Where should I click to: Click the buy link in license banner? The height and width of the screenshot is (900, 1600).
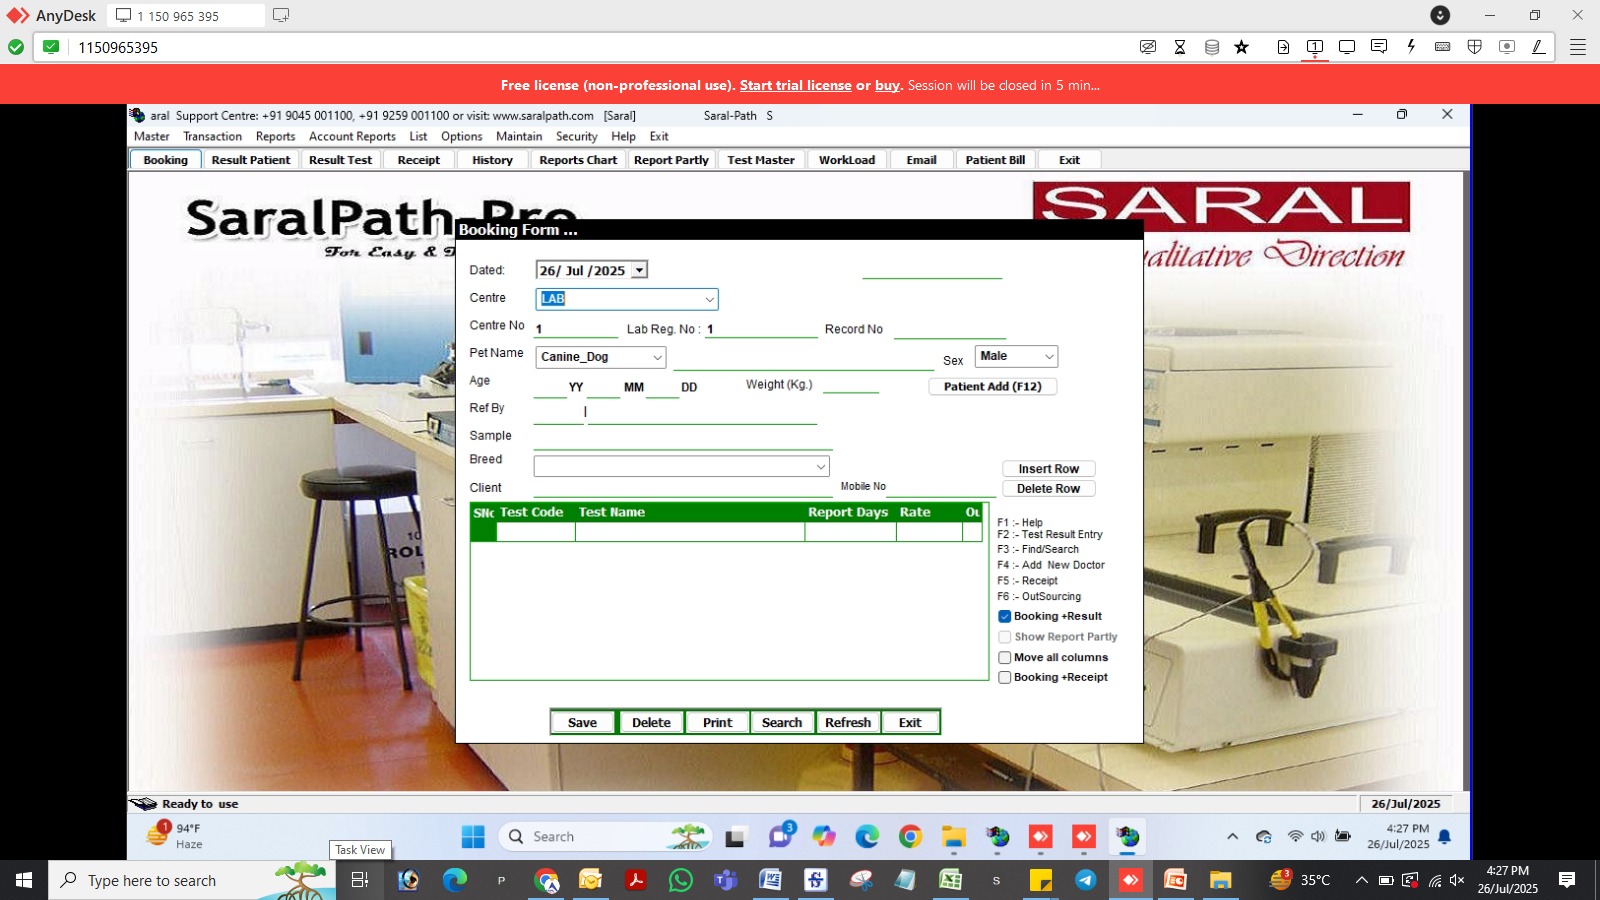click(888, 86)
